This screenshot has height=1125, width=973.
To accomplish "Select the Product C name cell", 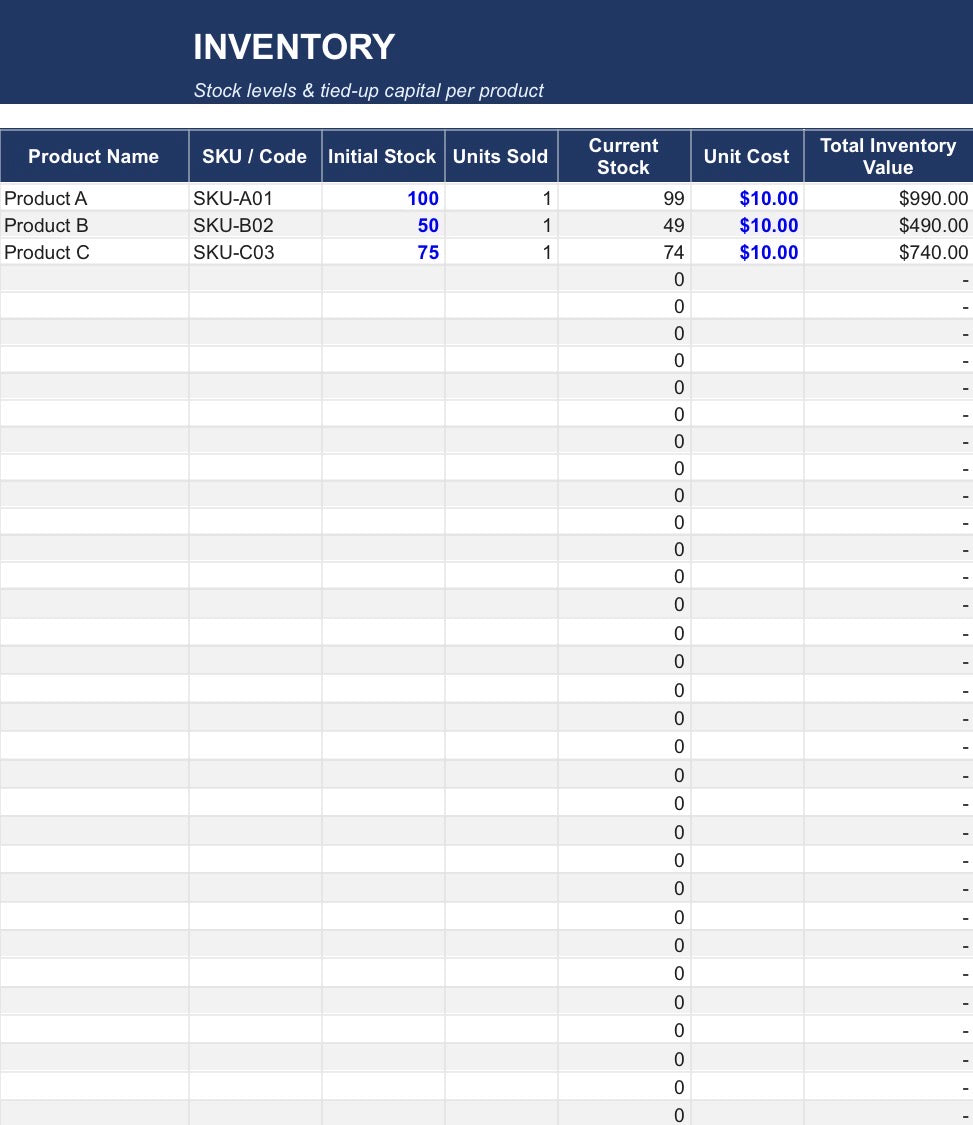I will click(x=94, y=253).
